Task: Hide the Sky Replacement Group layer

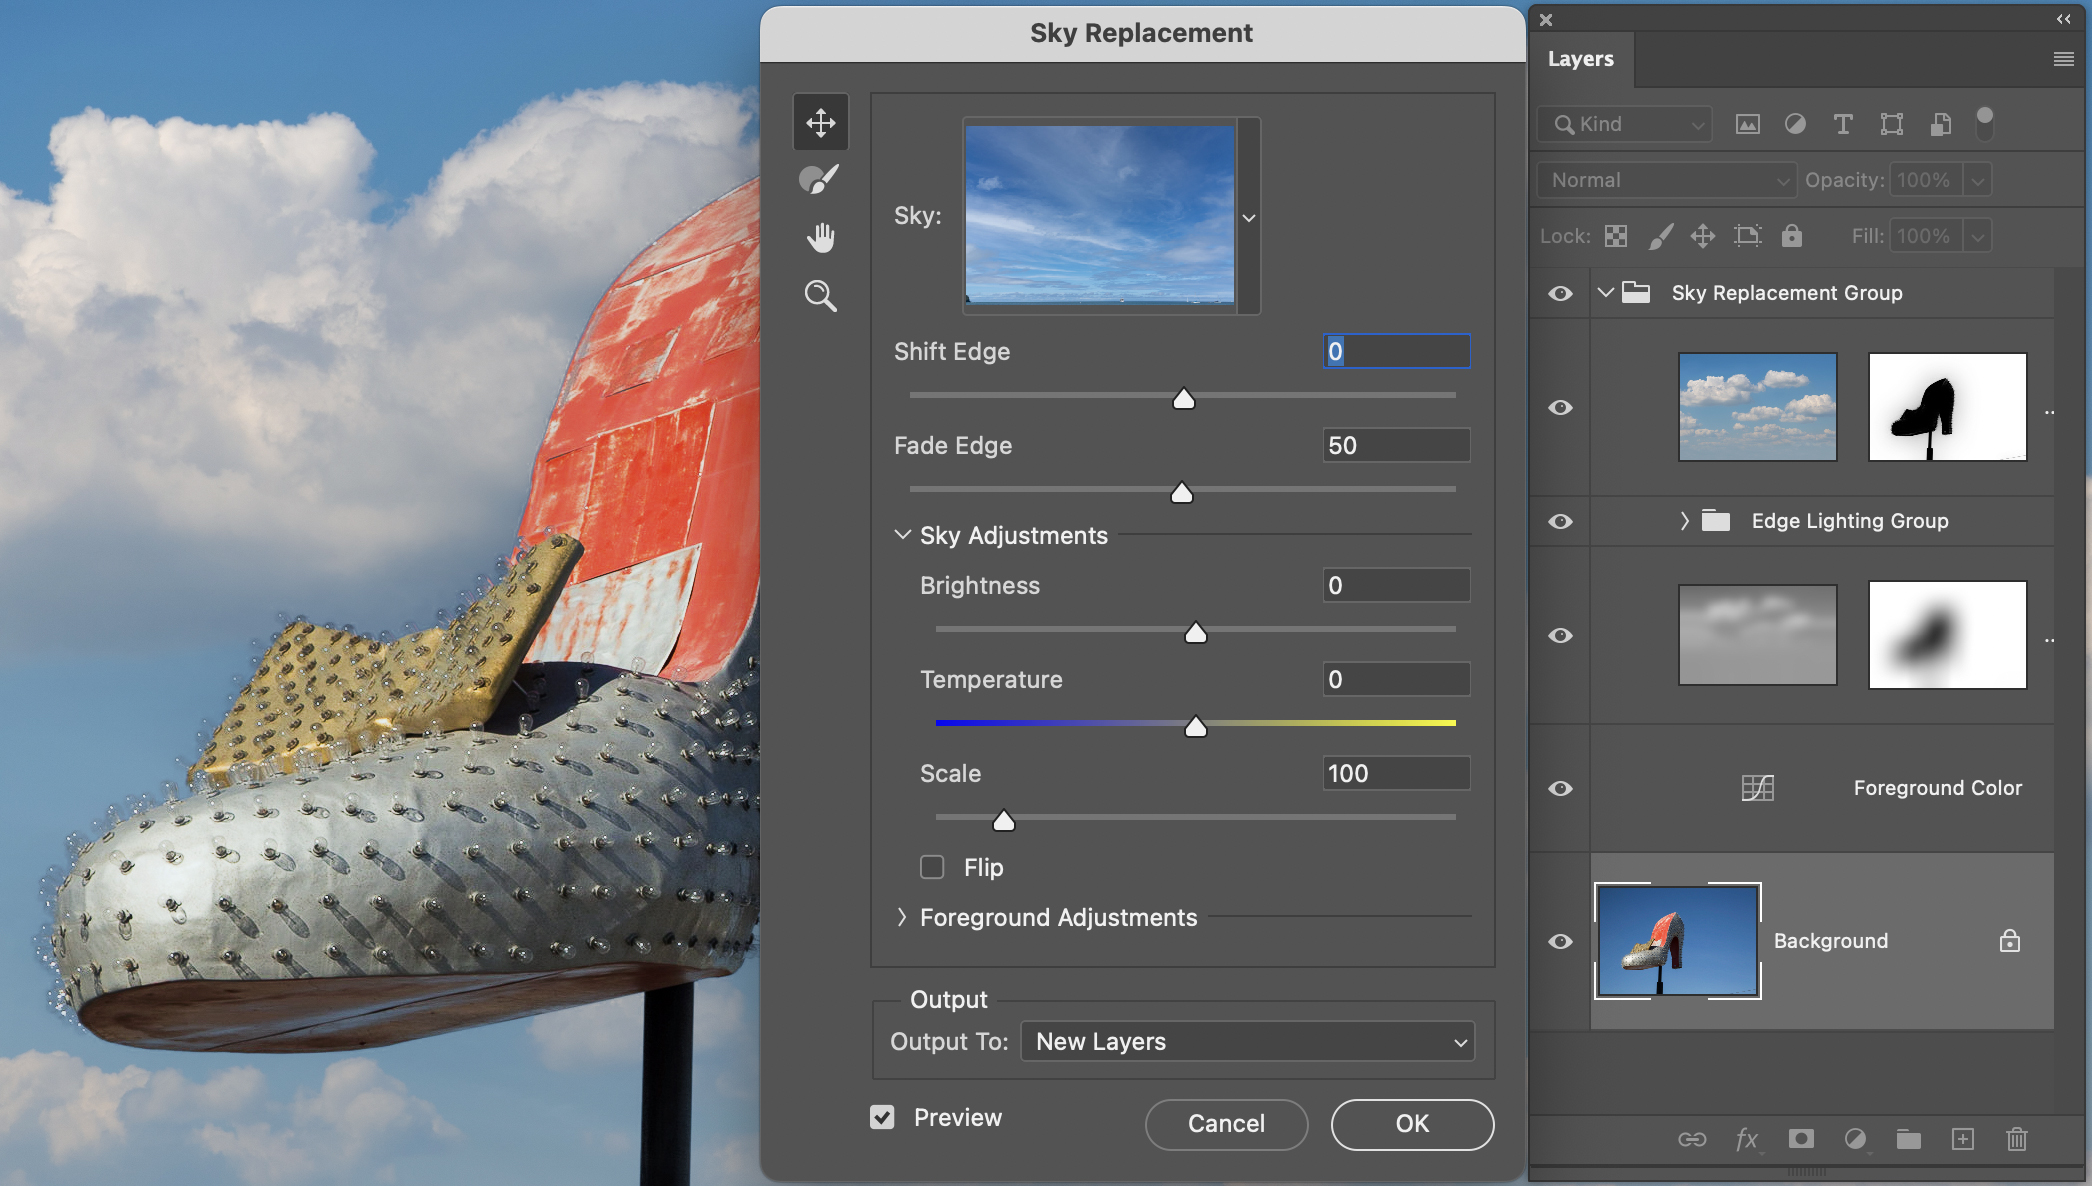Action: 1560,292
